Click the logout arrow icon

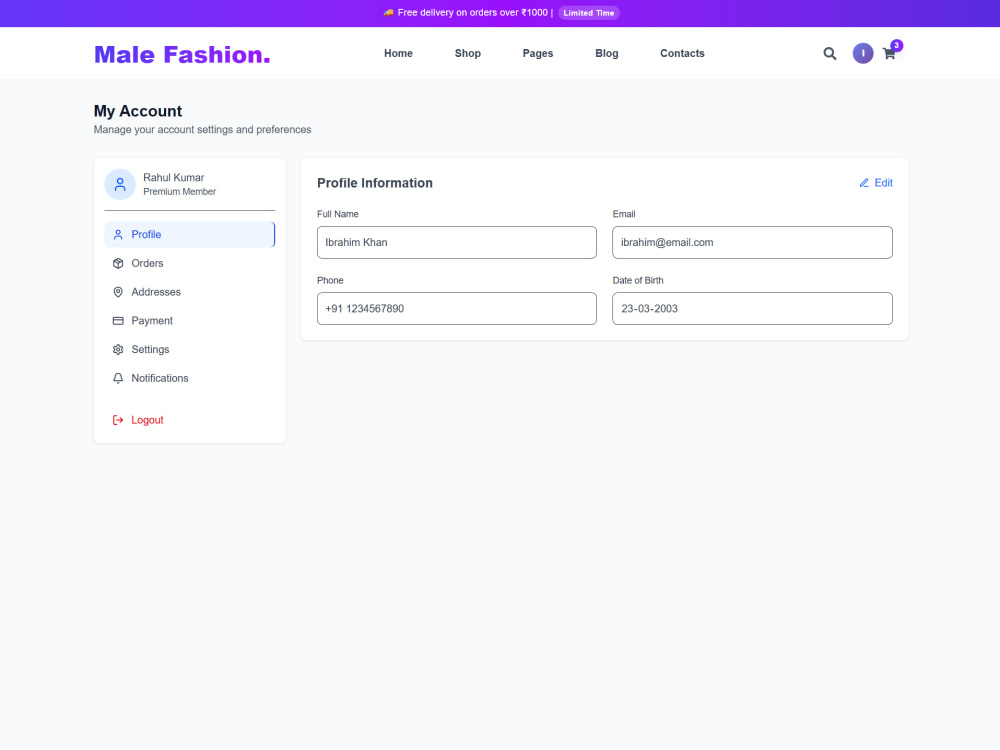118,420
